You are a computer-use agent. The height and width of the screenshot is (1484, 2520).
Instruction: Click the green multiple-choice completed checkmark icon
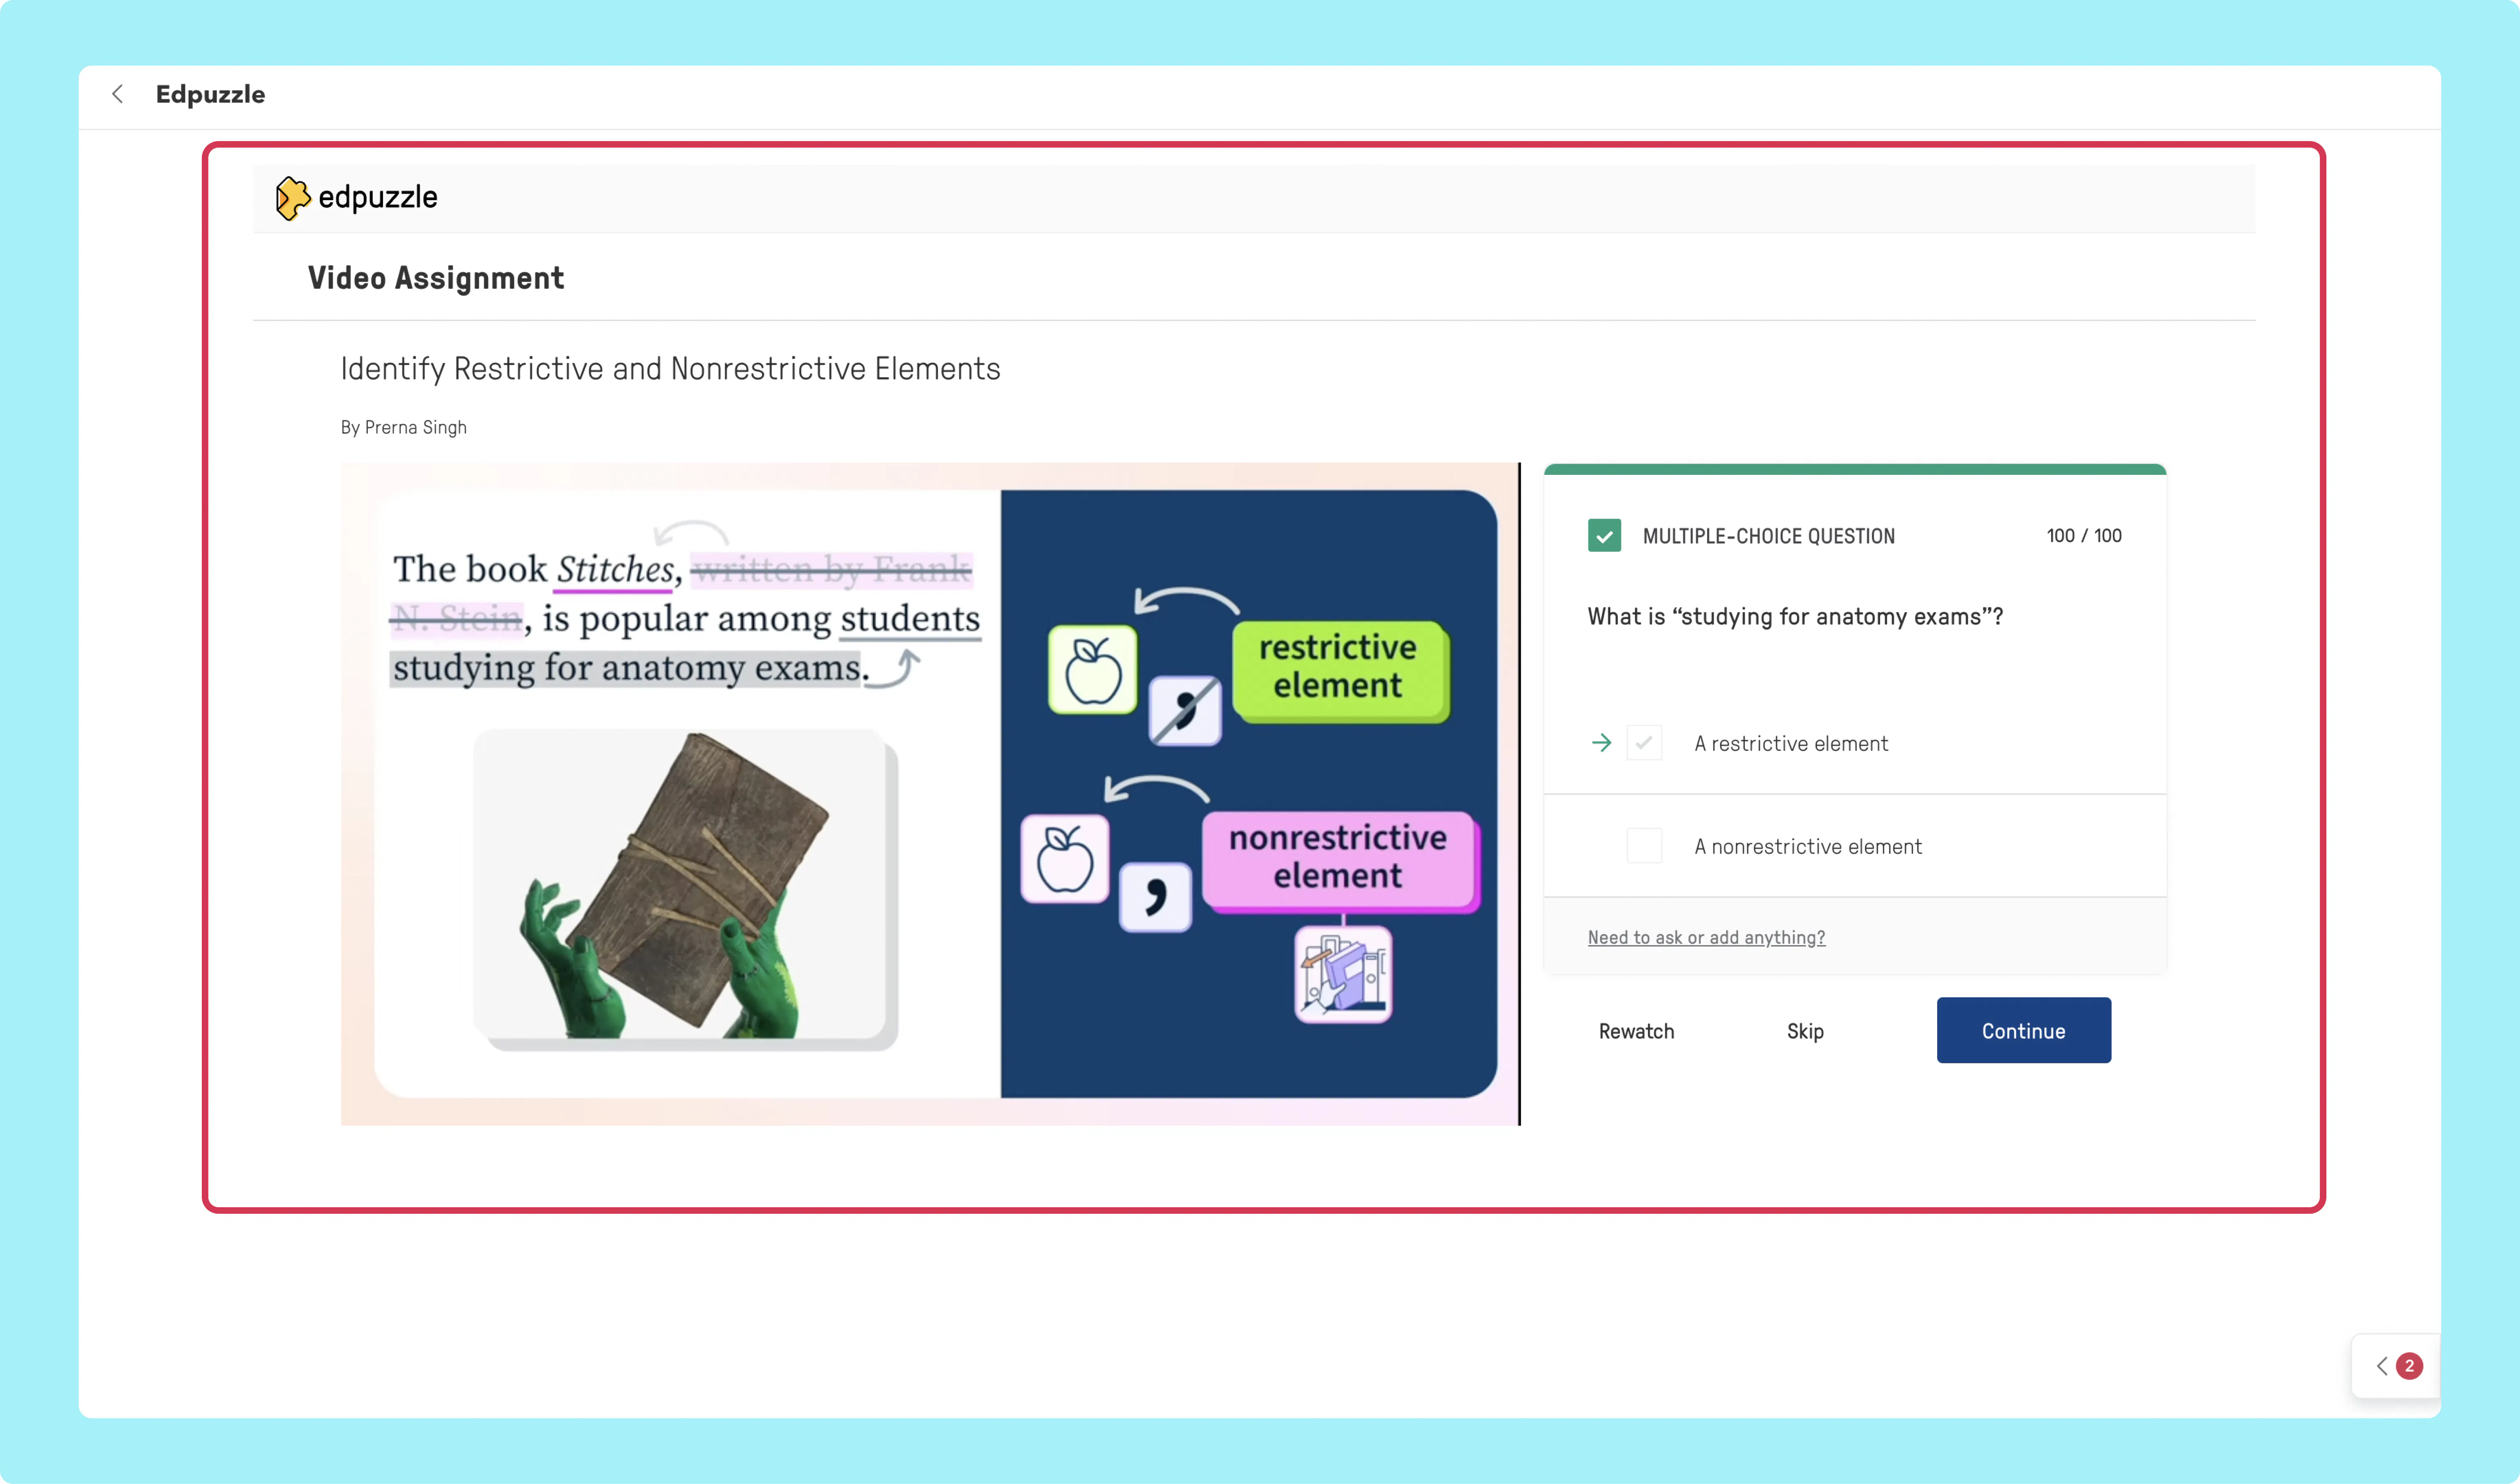(x=1604, y=535)
